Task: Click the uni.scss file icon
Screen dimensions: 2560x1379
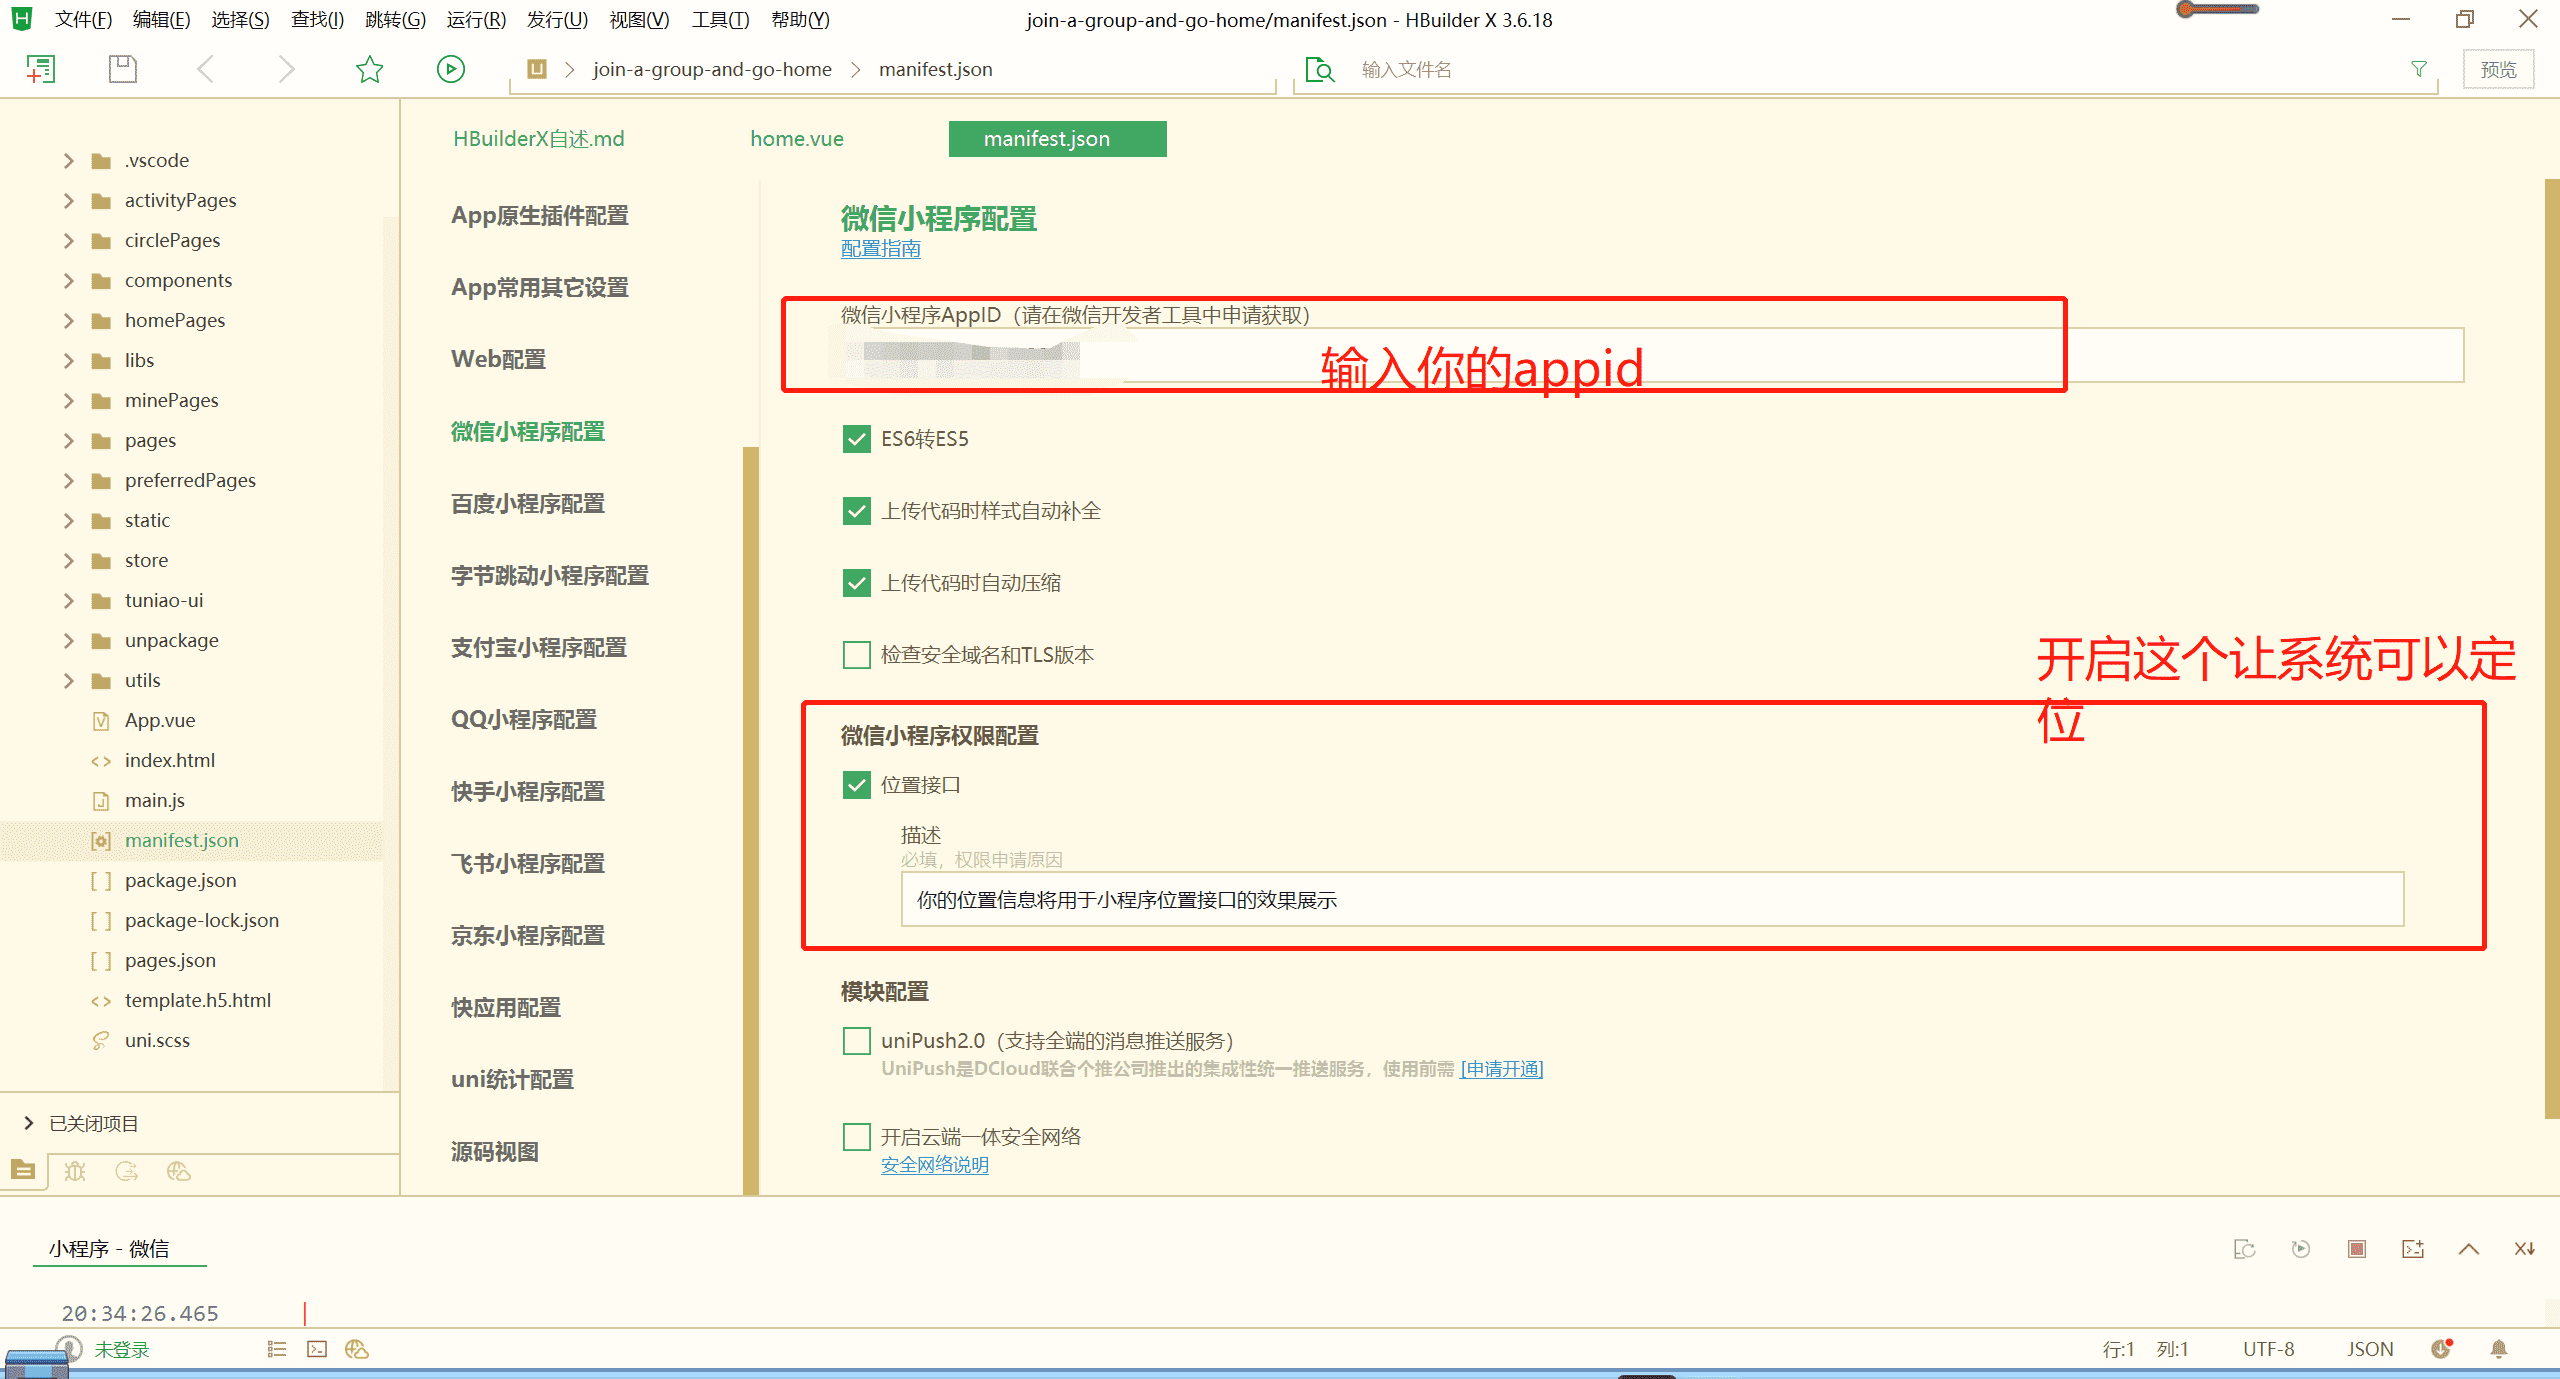Action: (x=101, y=1041)
